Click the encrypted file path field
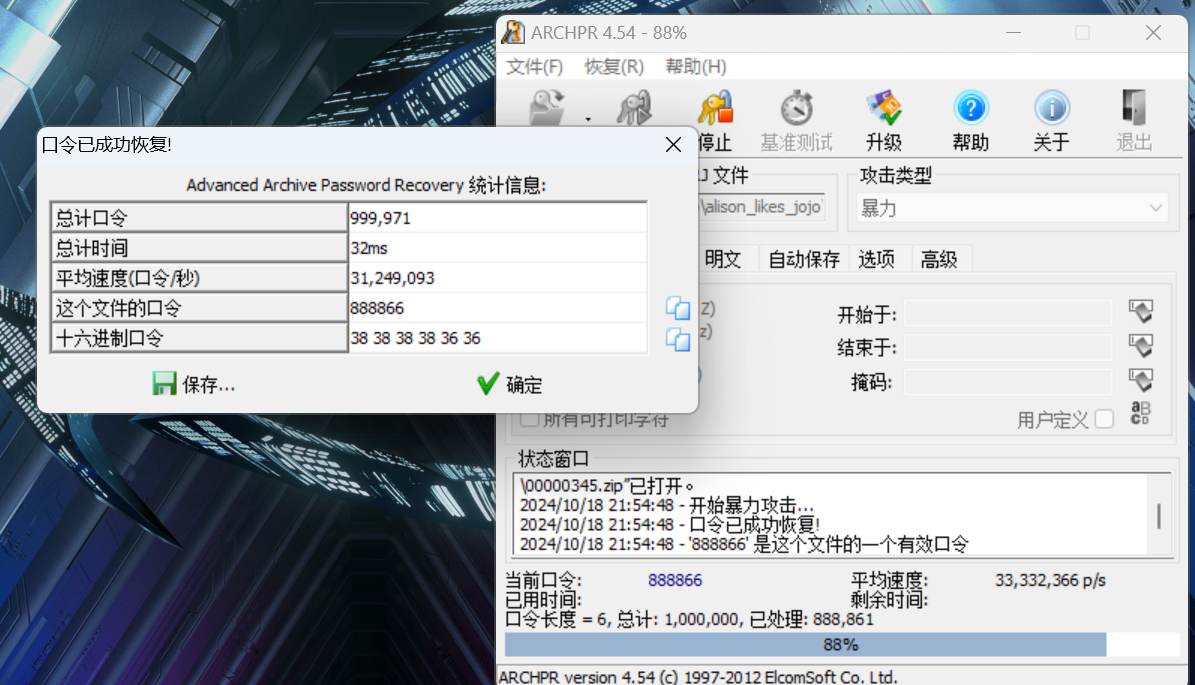Image resolution: width=1195 pixels, height=685 pixels. tap(762, 206)
